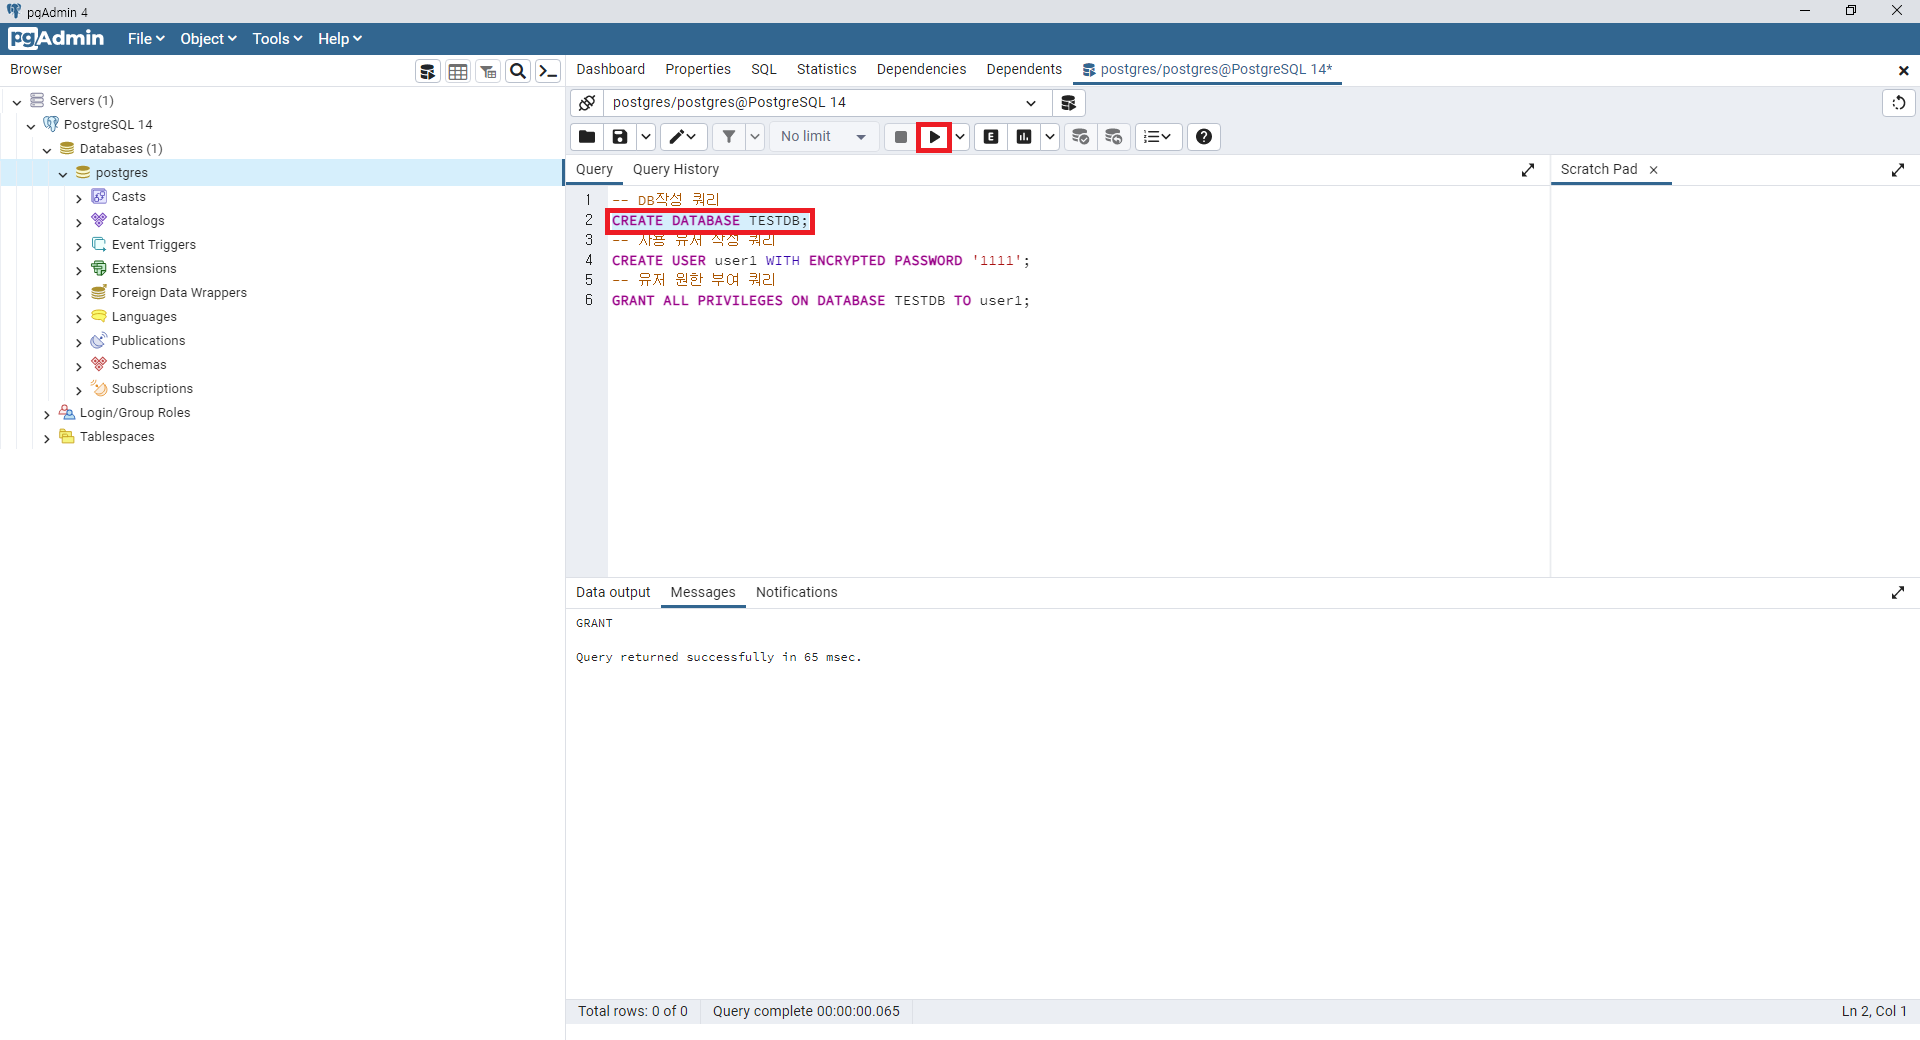Viewport: 1920px width, 1040px height.
Task: Open the No limit rows dropdown
Action: pos(824,137)
